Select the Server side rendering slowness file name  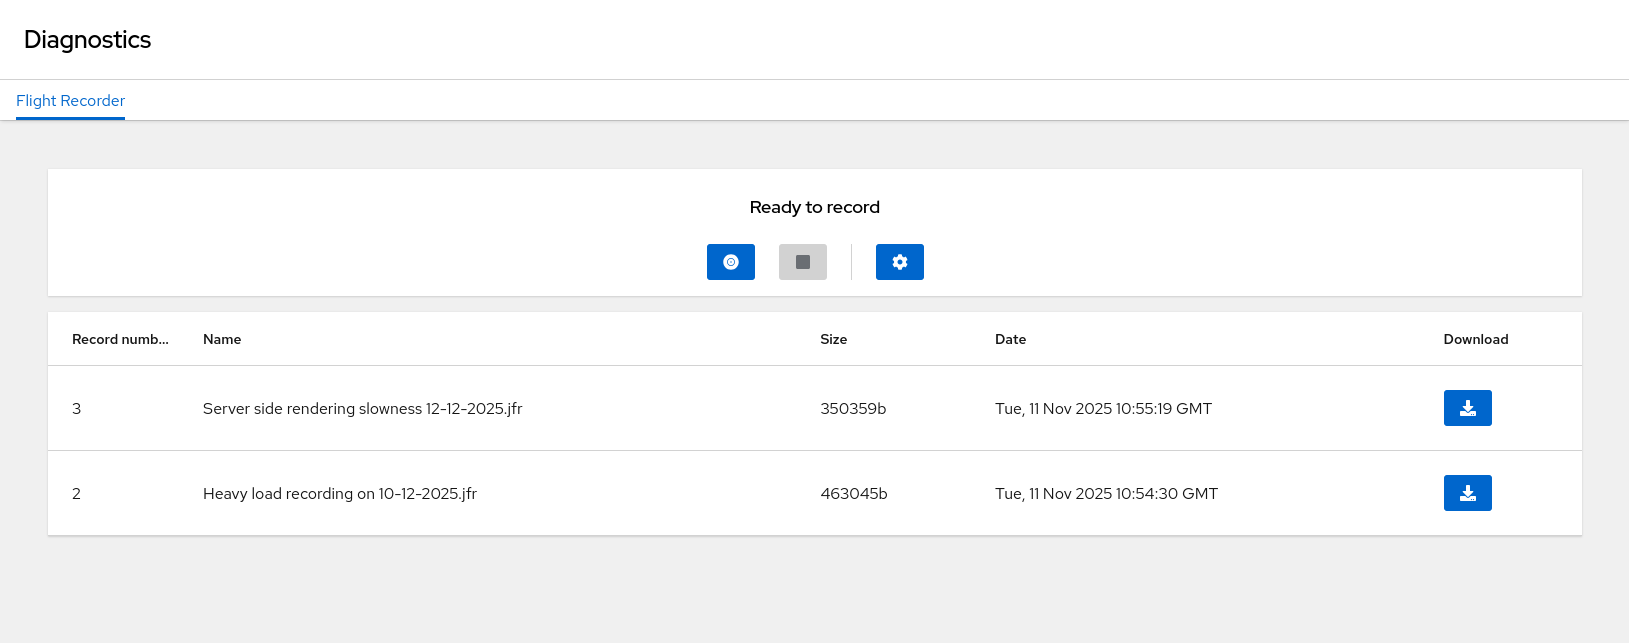tap(362, 408)
